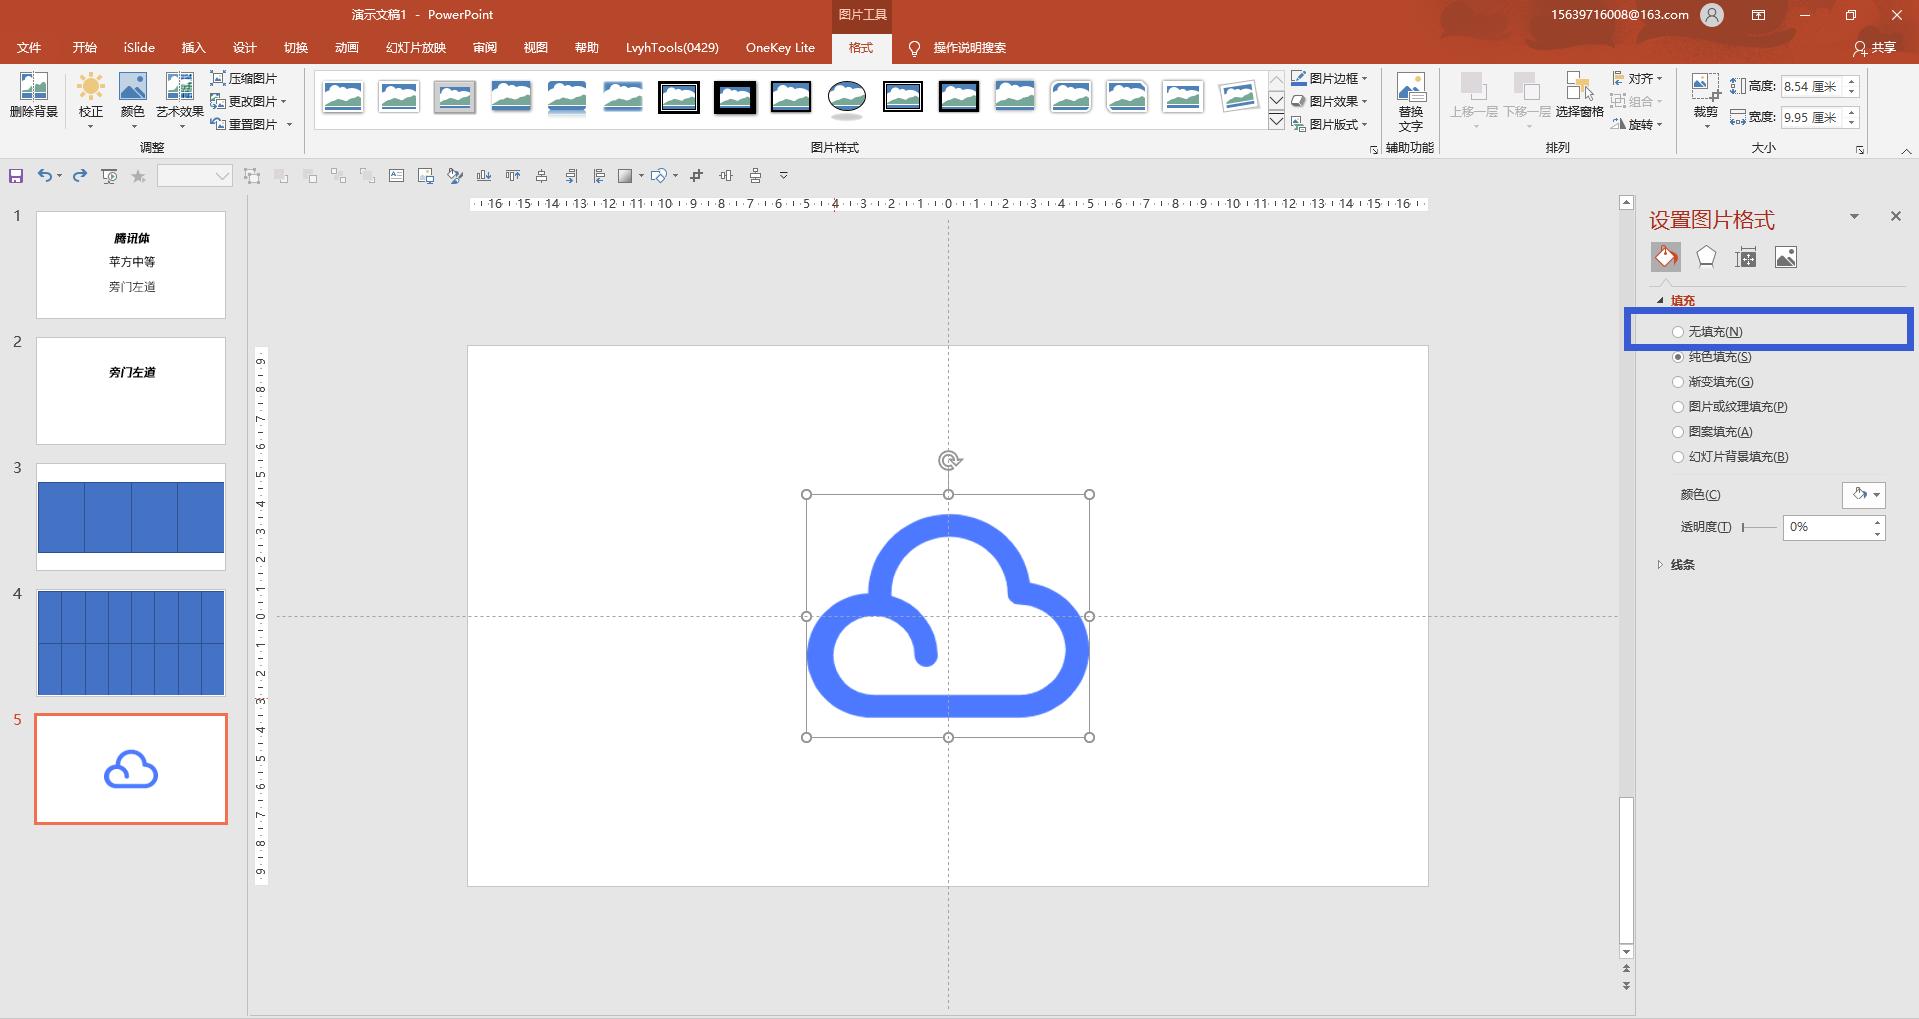
Task: Click 操作说明搜索 tell me search
Action: [x=957, y=48]
